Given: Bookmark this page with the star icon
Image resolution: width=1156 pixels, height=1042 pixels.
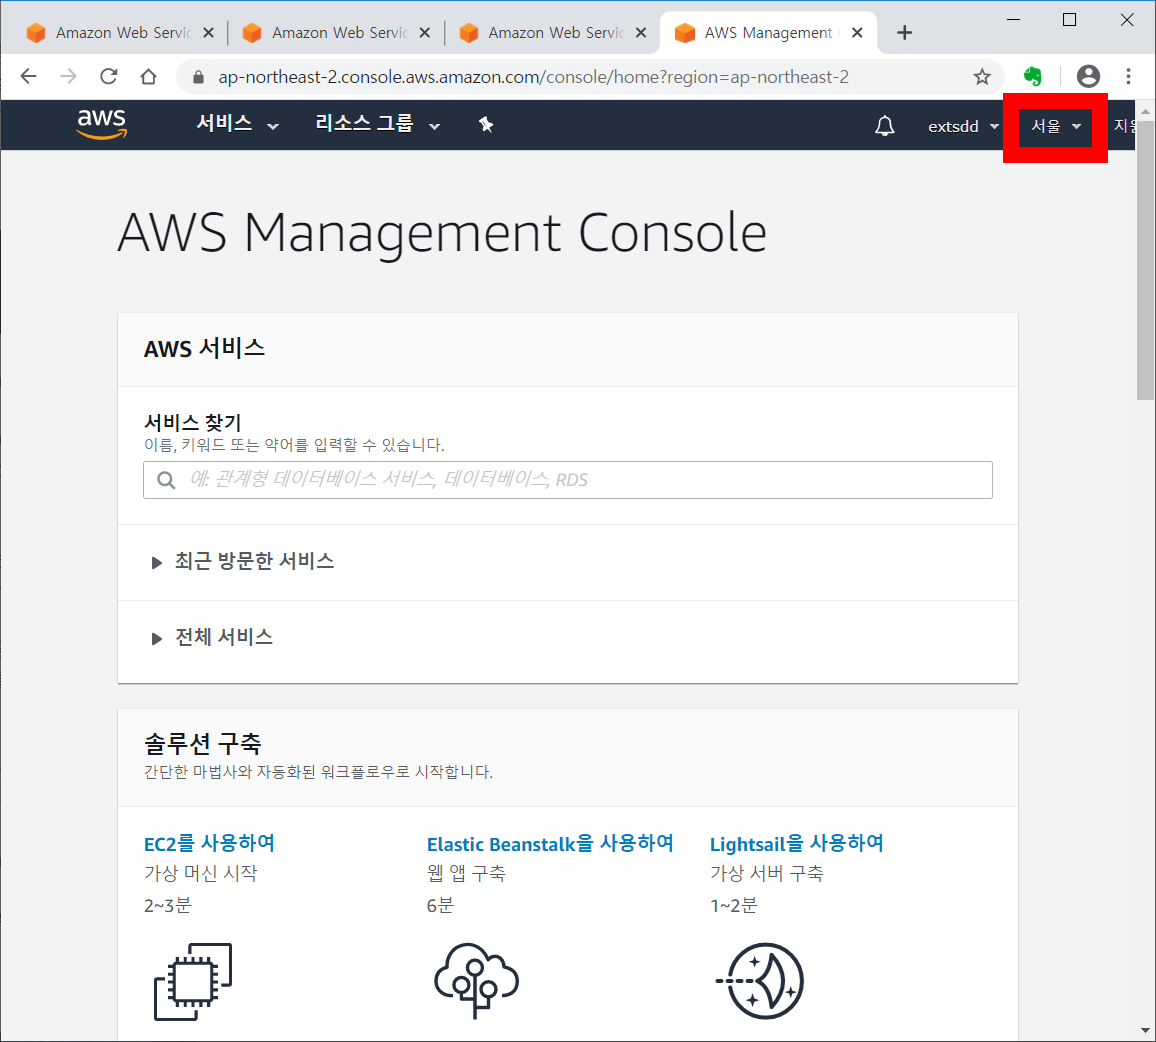Looking at the screenshot, I should tap(982, 77).
